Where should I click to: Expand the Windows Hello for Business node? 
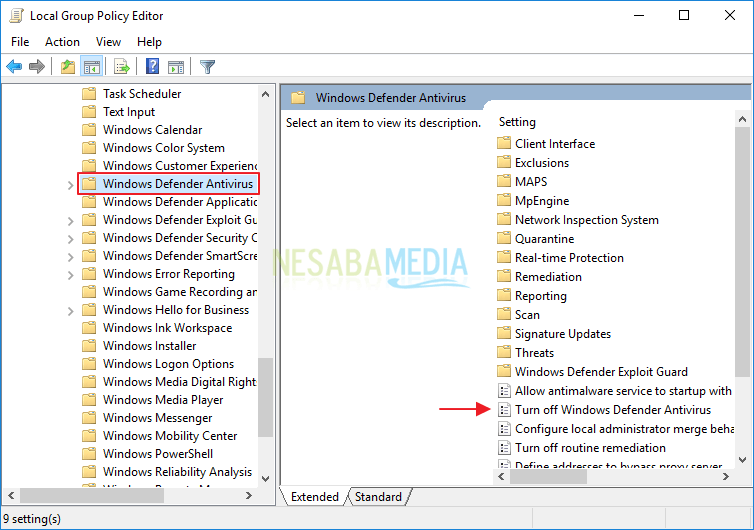tap(70, 310)
